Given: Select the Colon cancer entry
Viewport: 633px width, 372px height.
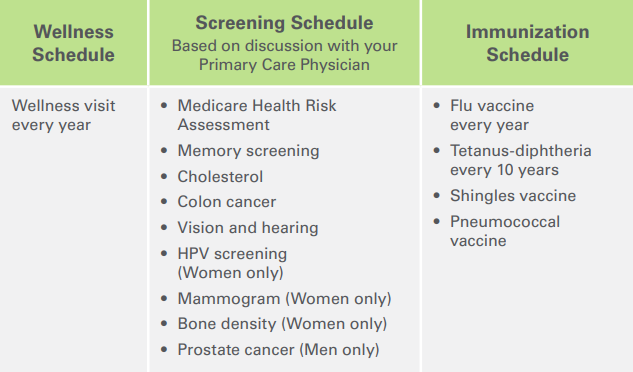Looking at the screenshot, I should [x=226, y=202].
